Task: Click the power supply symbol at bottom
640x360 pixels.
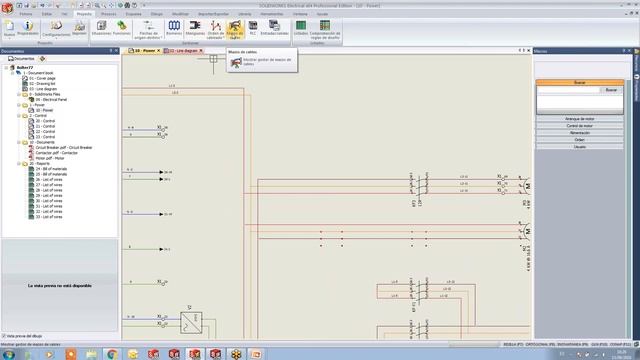Action: [191, 322]
